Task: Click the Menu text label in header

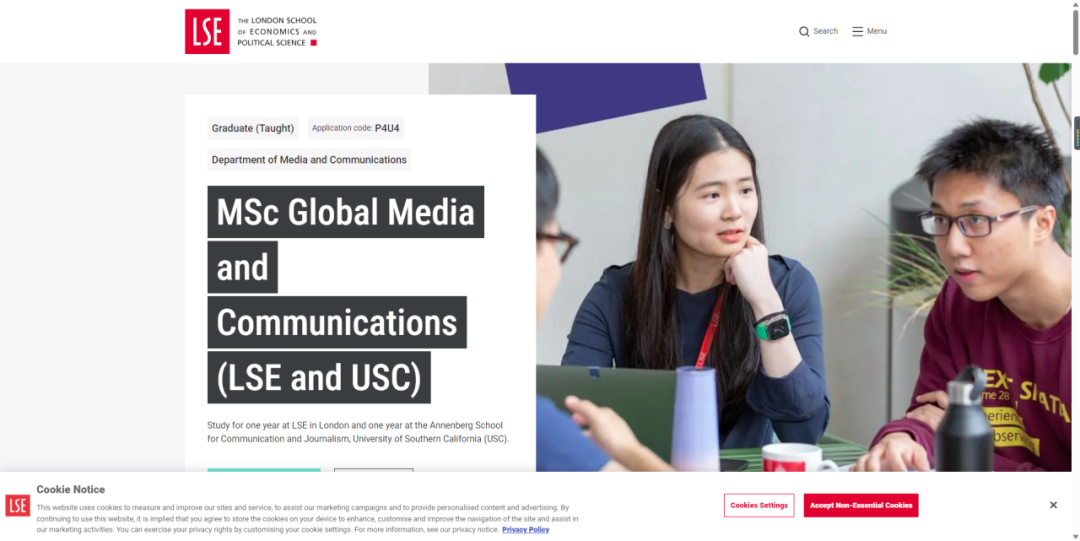Action: 877,31
